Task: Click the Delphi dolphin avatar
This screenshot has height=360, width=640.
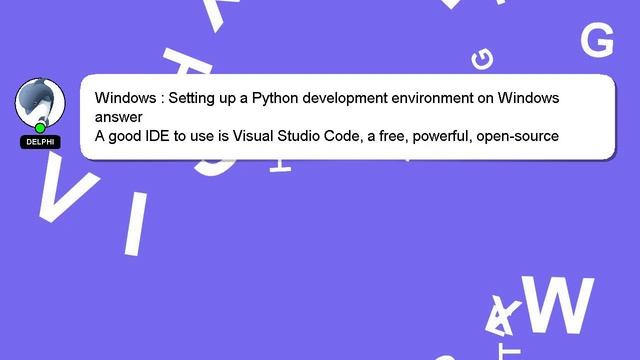Action: tap(40, 103)
